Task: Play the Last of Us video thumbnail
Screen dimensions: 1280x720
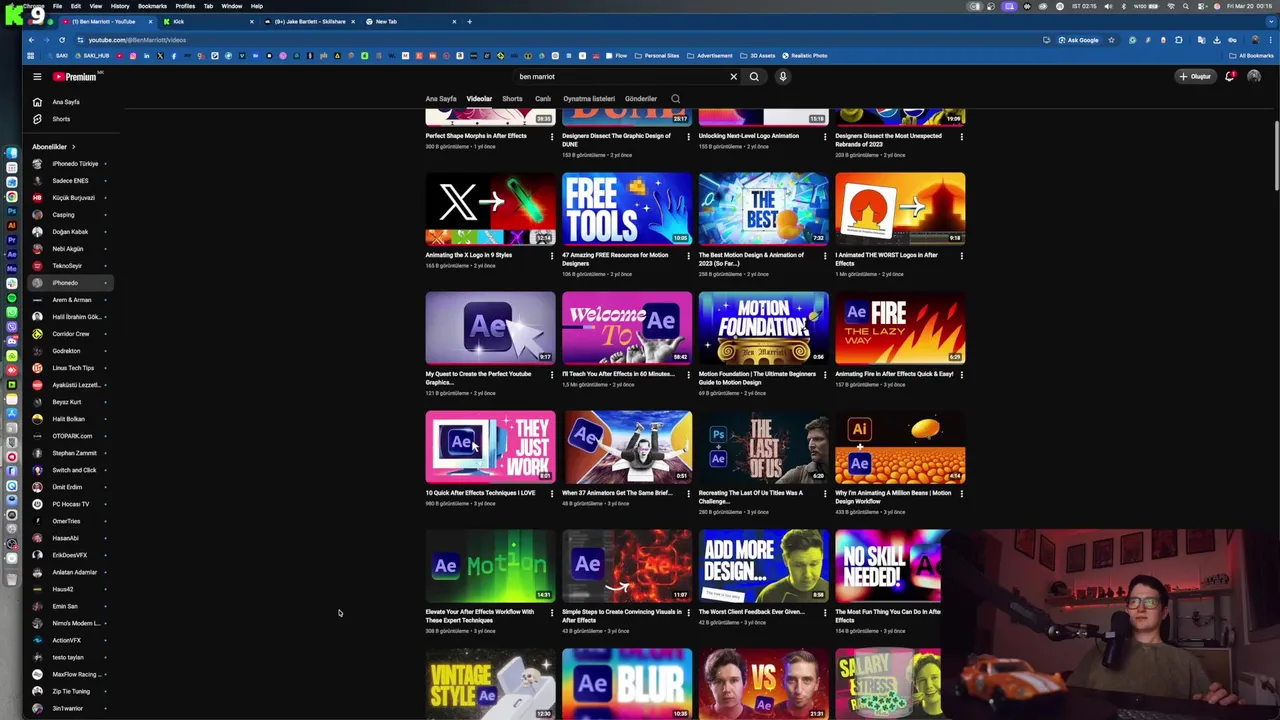Action: coord(764,447)
